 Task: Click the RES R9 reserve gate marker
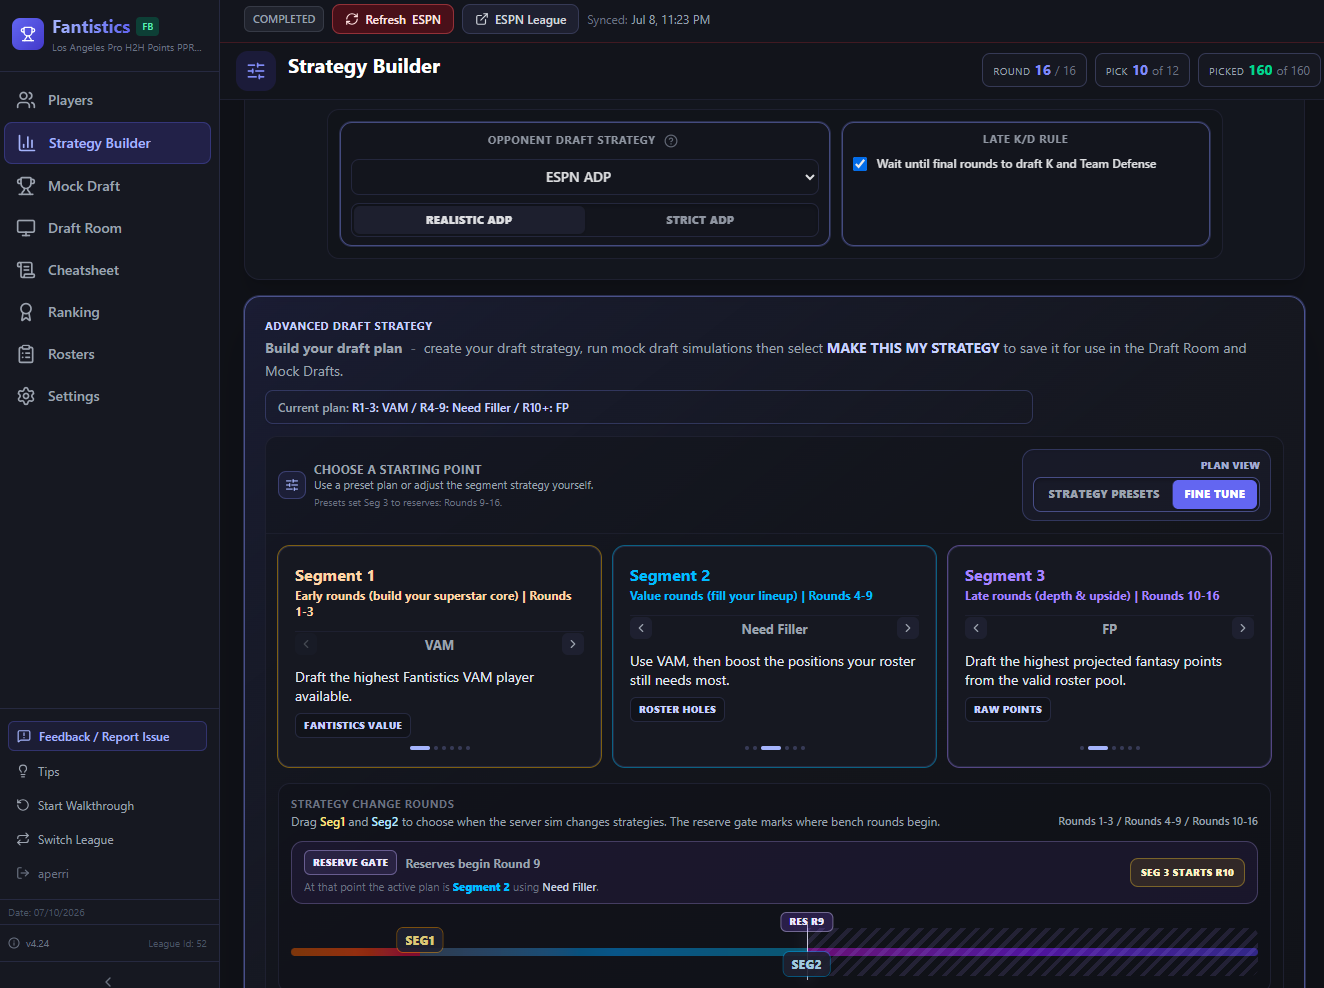(x=807, y=921)
